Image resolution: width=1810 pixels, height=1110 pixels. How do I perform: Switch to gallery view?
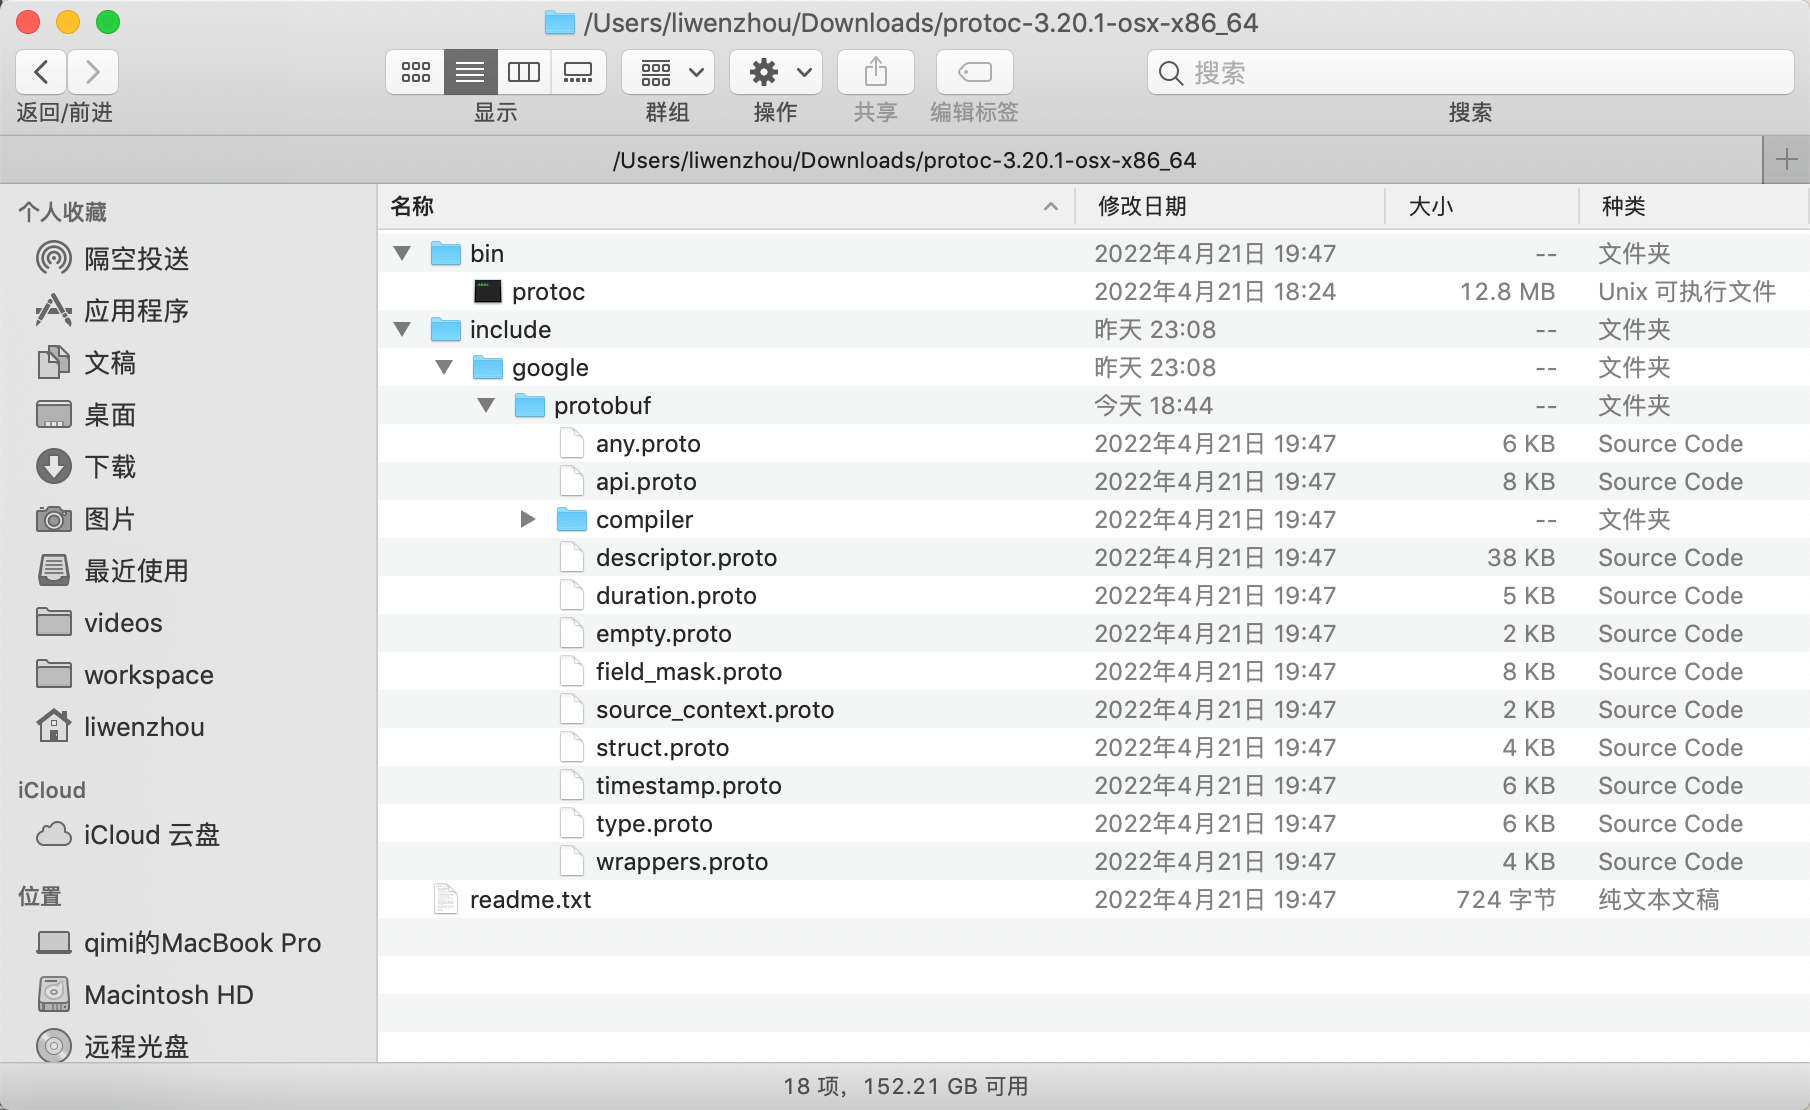click(x=578, y=72)
